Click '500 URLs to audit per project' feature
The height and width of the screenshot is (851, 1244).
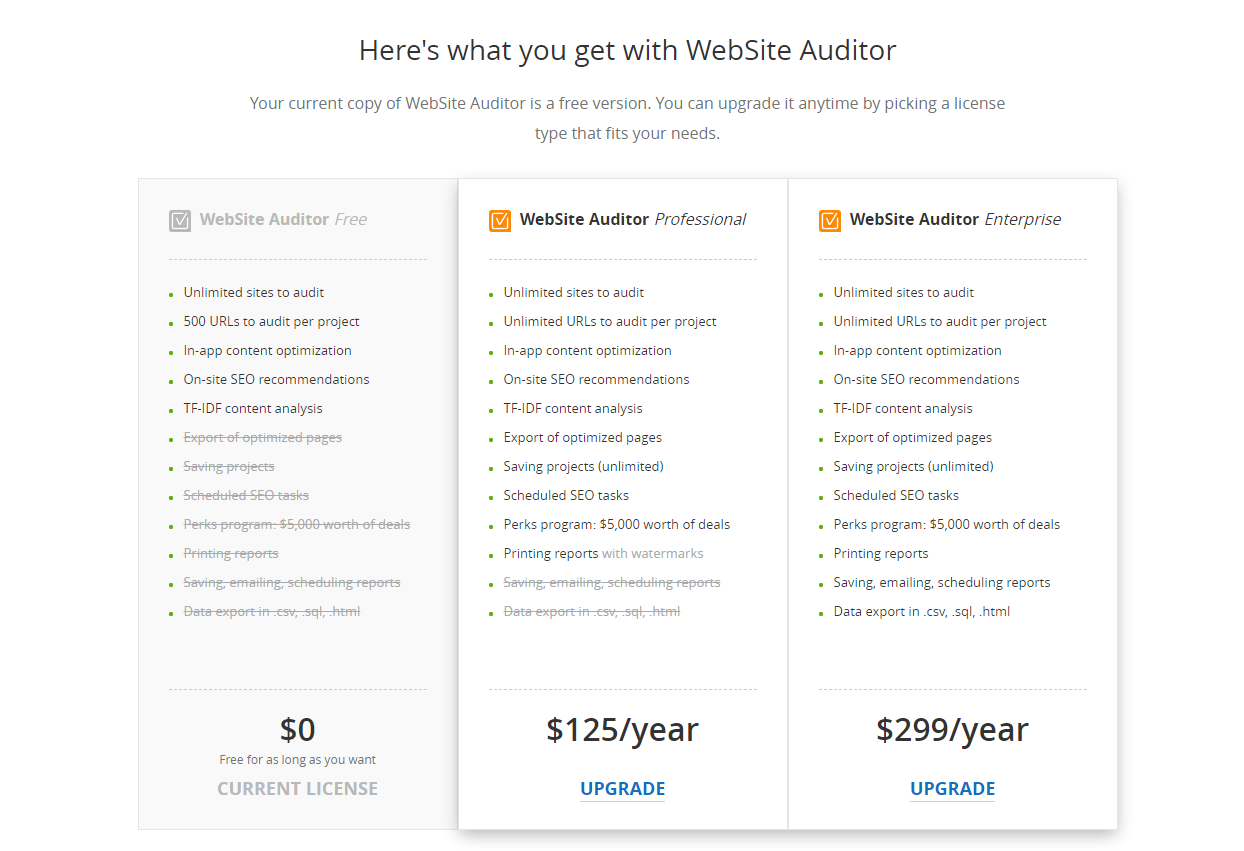[272, 321]
